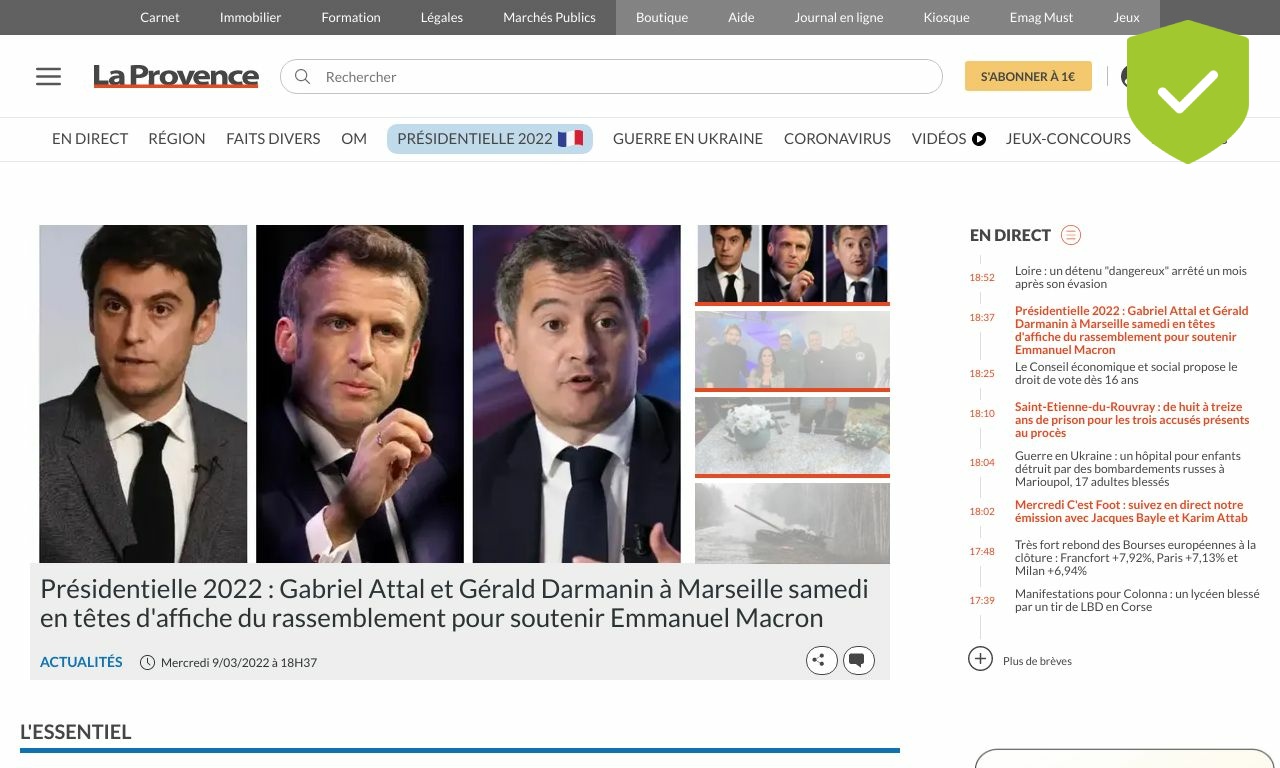Go to the En Direct nav section

click(90, 139)
